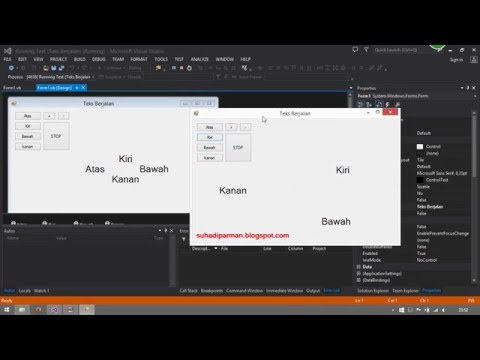The height and width of the screenshot is (360, 480).
Task: Click the NoControl ImeMode property value
Action: point(427,260)
